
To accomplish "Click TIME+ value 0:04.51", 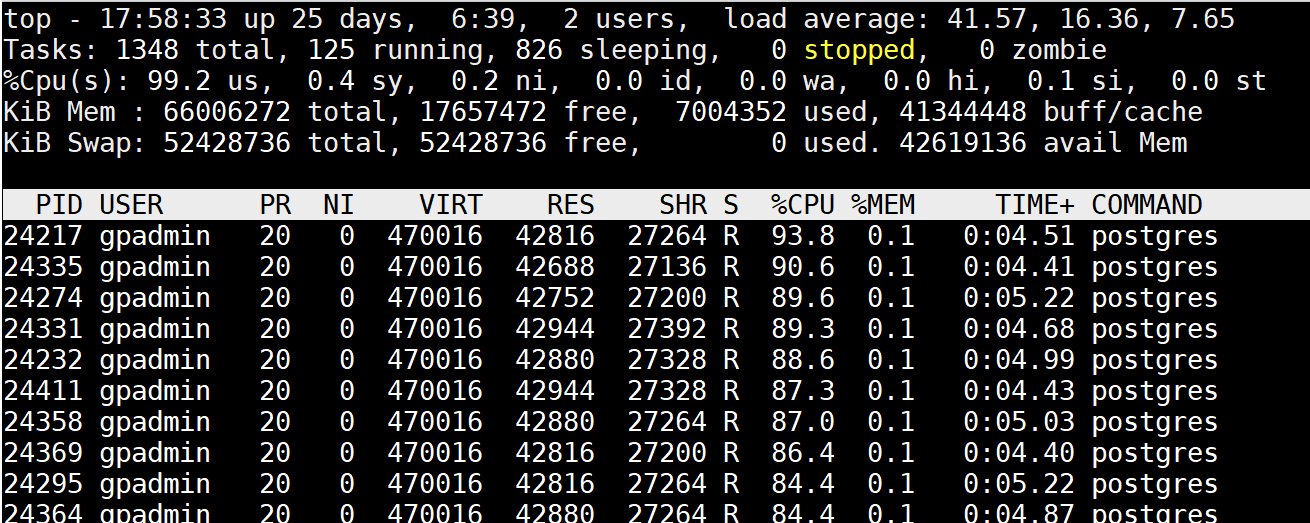I will [x=1019, y=237].
